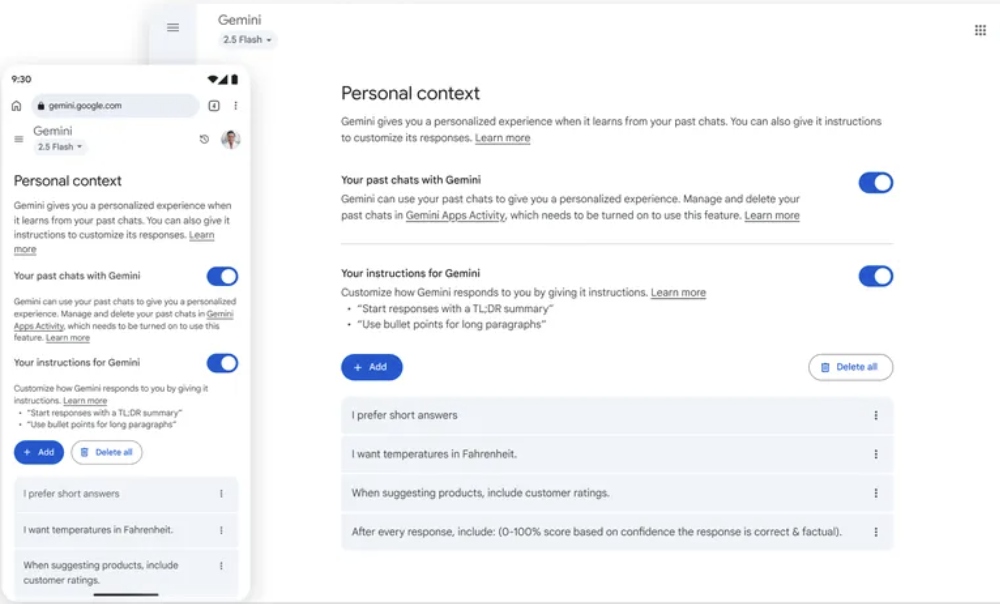1000x604 pixels.
Task: Open the Gemini Apps Activity link on desktop
Action: coord(455,216)
